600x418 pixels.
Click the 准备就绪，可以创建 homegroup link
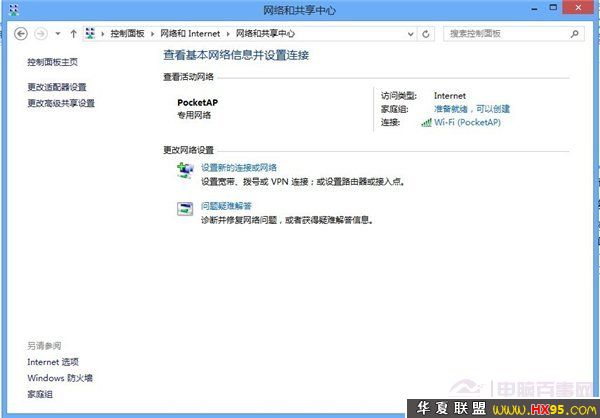(x=472, y=108)
